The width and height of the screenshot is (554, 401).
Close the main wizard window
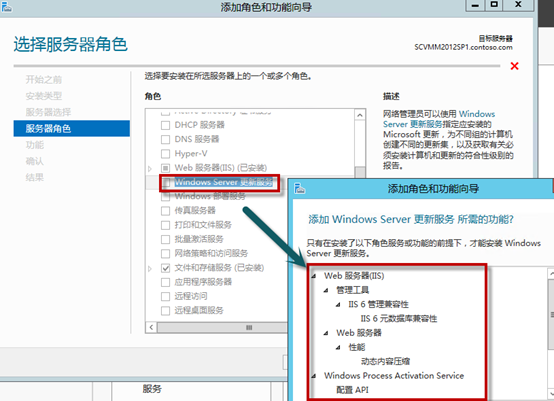tap(518, 5)
